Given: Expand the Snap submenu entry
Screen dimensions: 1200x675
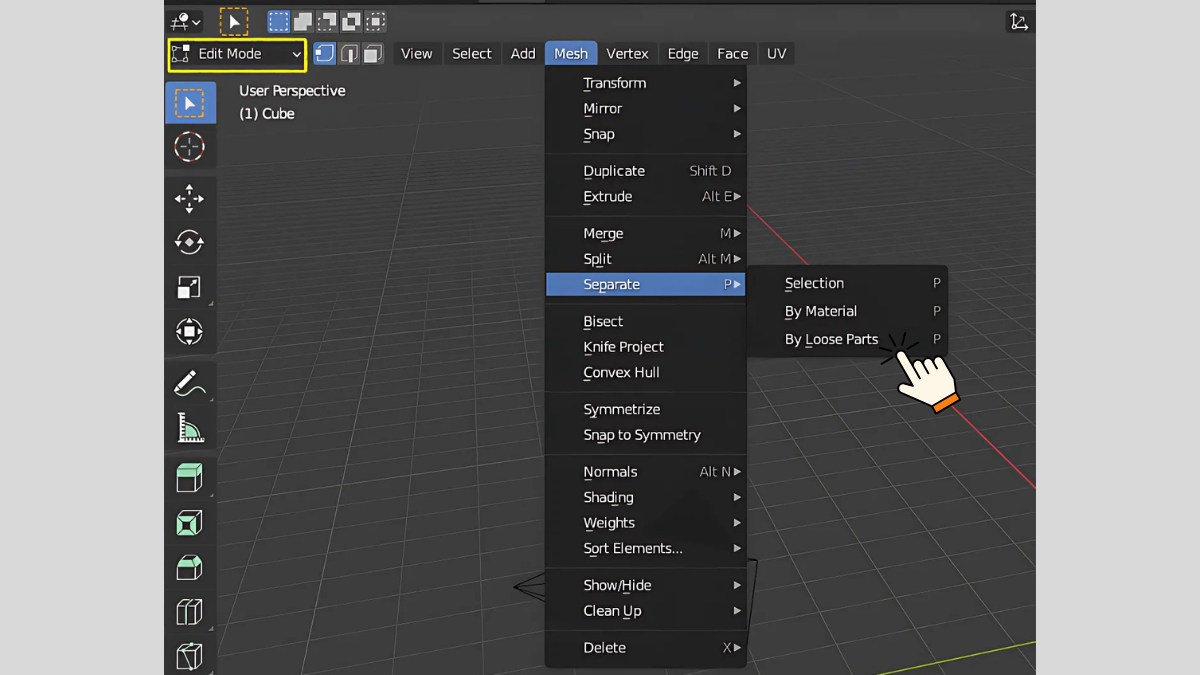Looking at the screenshot, I should [x=646, y=134].
